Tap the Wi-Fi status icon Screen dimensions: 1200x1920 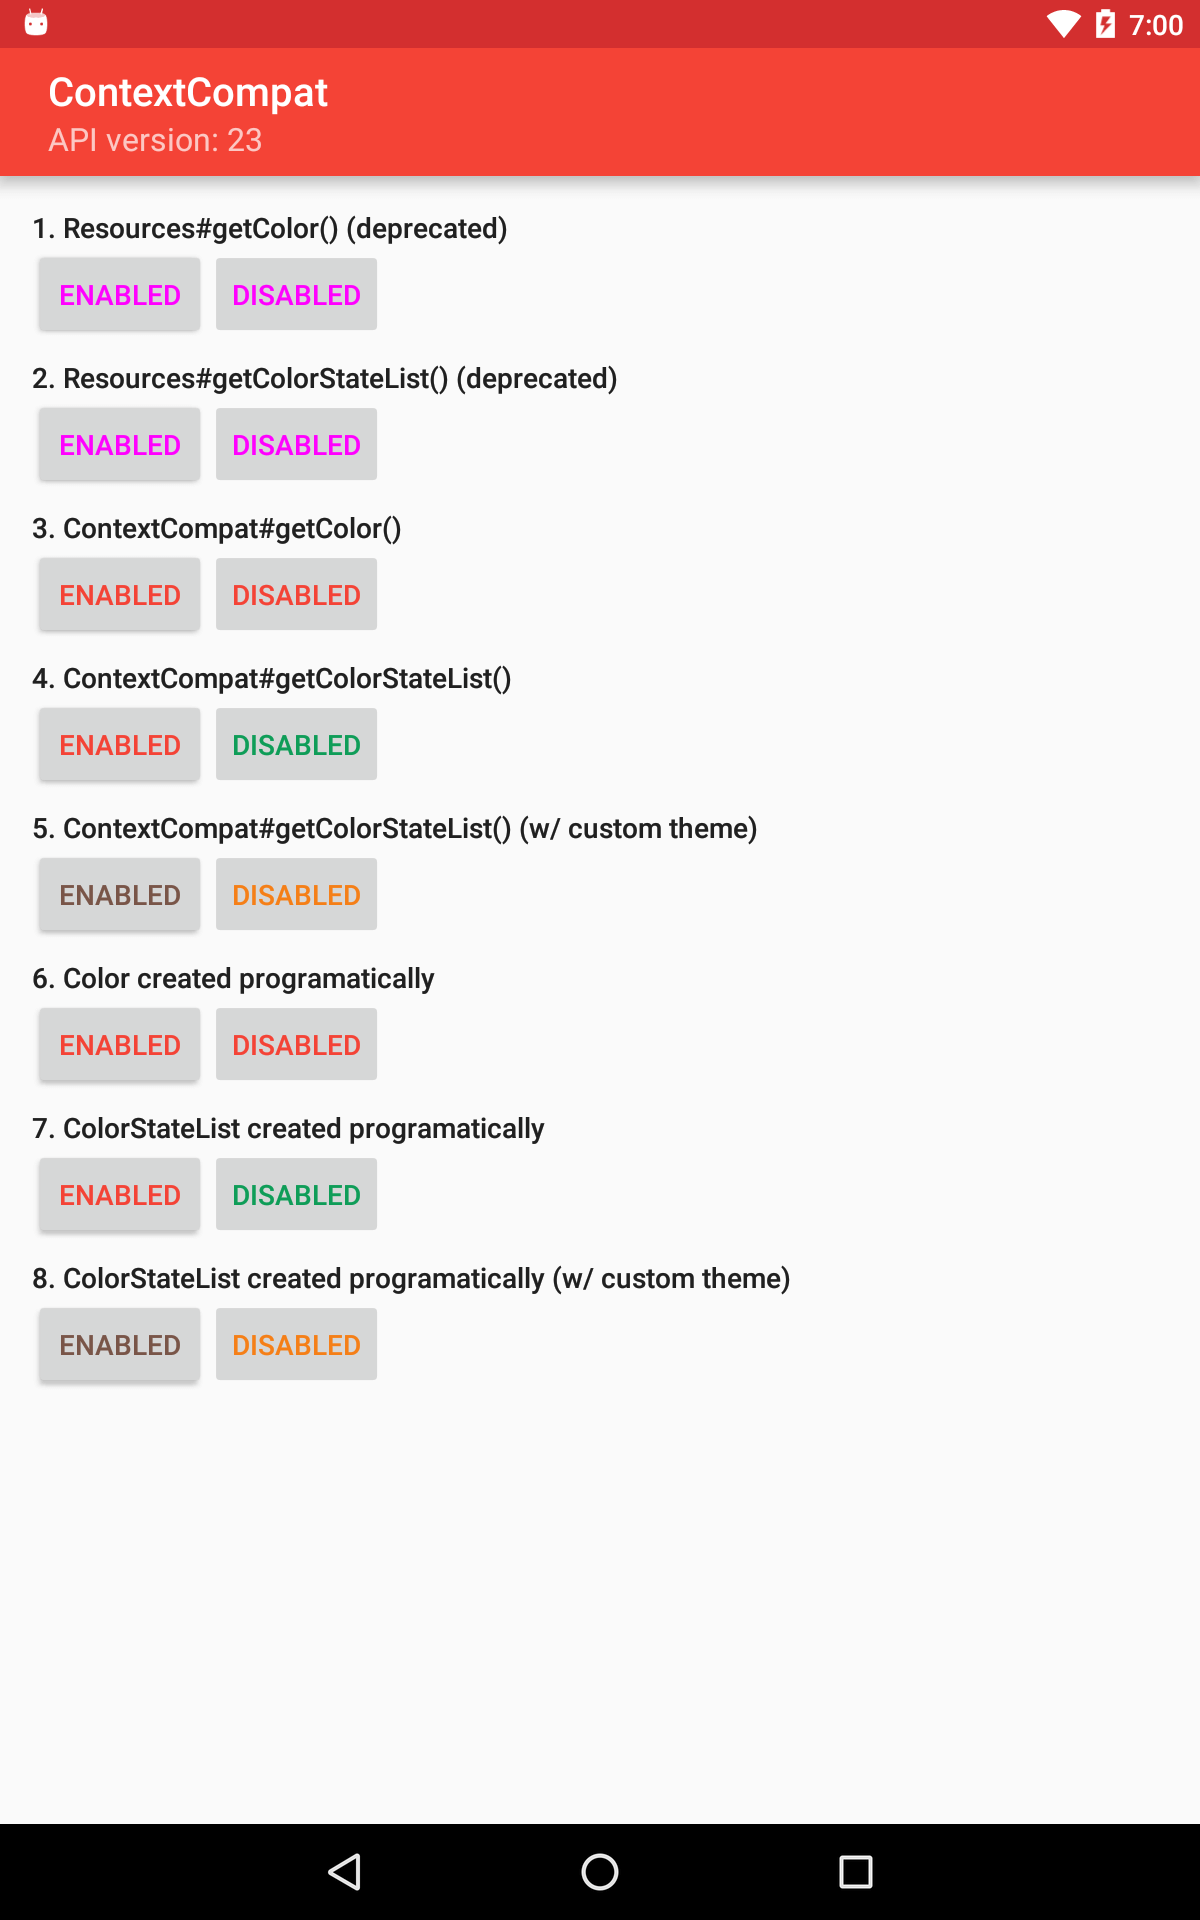1063,24
